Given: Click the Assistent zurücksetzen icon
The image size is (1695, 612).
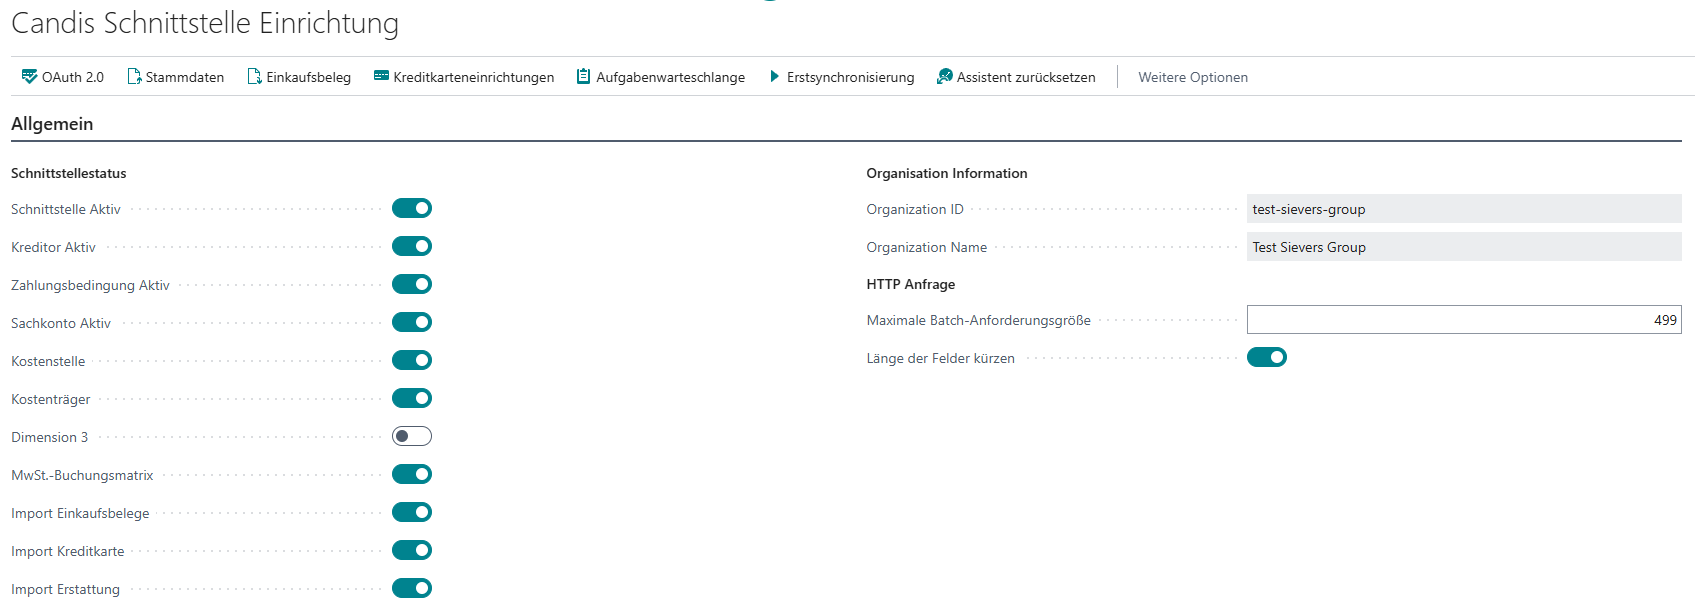Looking at the screenshot, I should (x=944, y=77).
